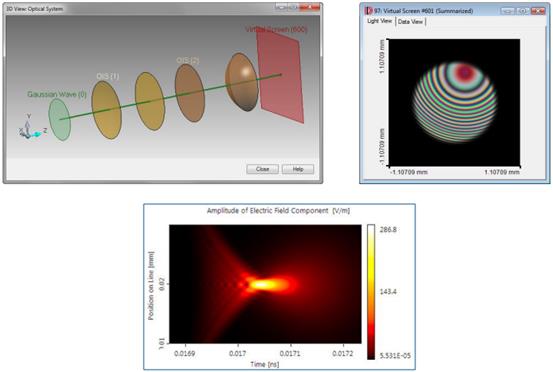Viewport: 553px width, 372px height.
Task: Select the Light View tab
Action: click(379, 21)
